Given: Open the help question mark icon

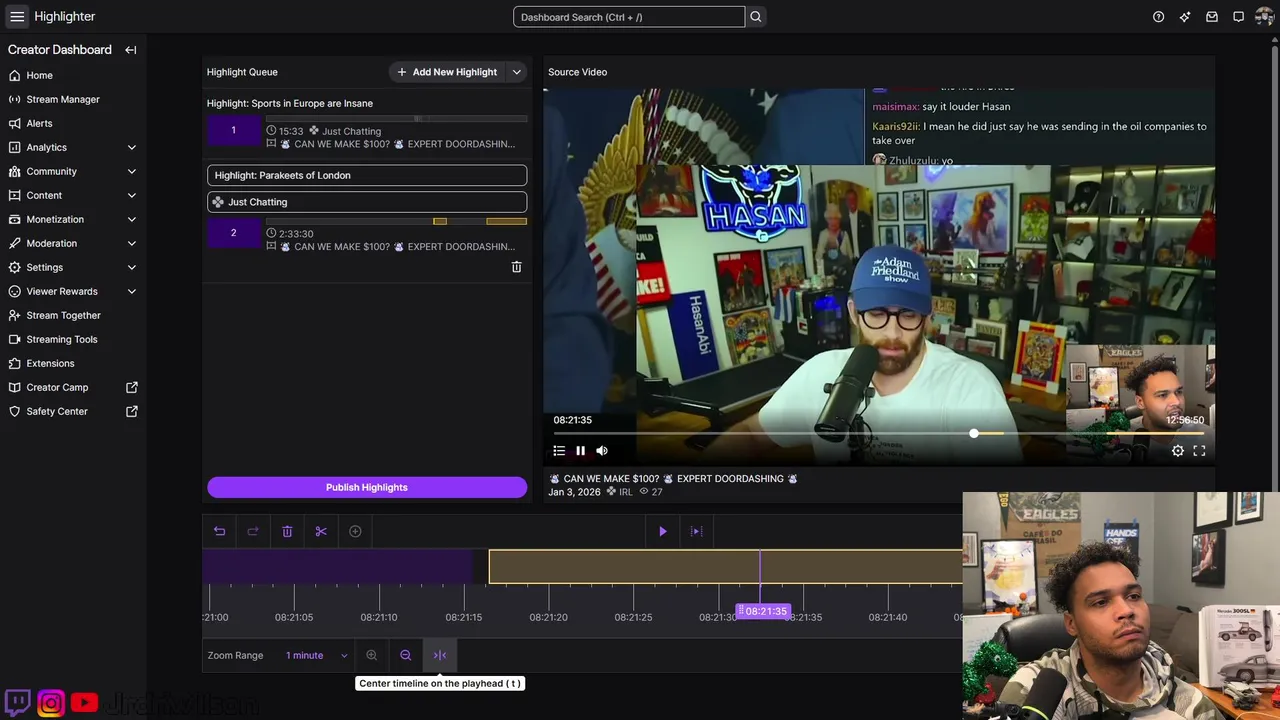Looking at the screenshot, I should click(1158, 17).
